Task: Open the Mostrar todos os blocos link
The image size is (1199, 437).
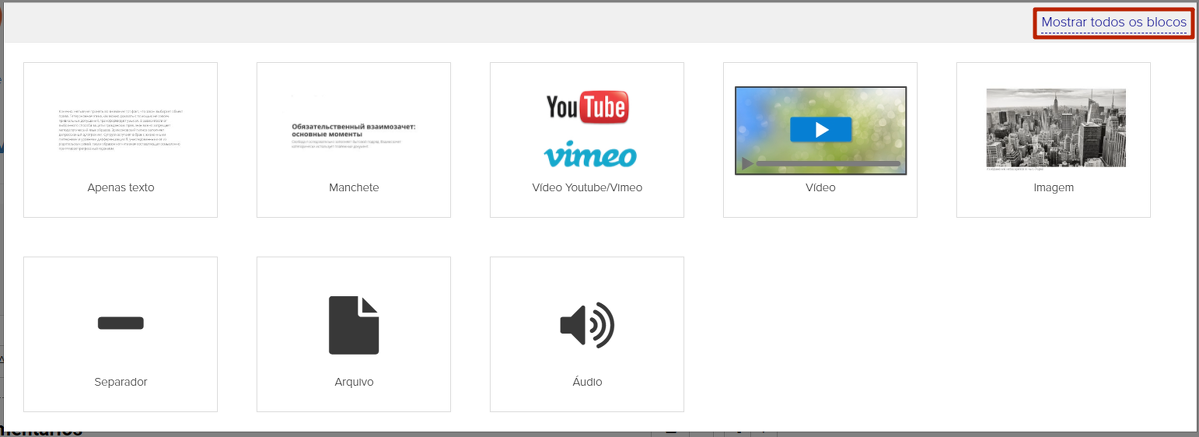Action: click(x=1113, y=22)
